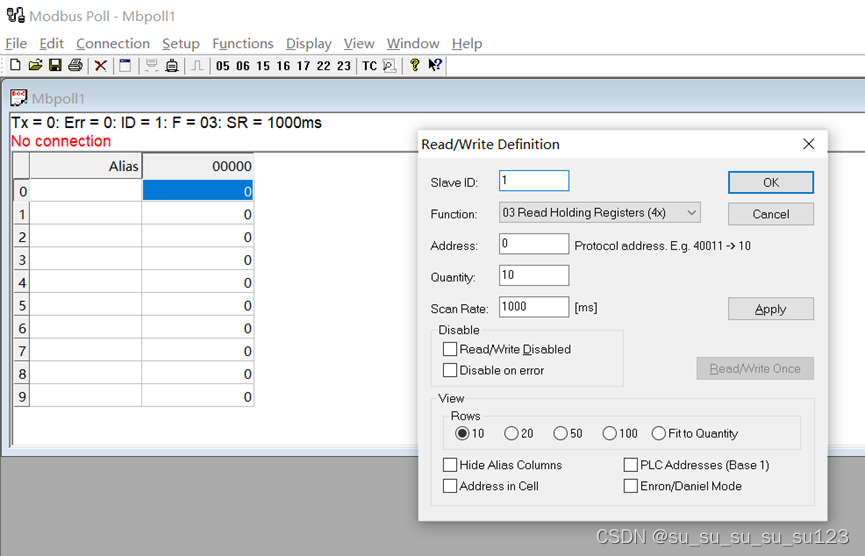Viewport: 865px width, 556px height.
Task: Enable the Read/Write Disabled checkbox
Action: pyautogui.click(x=450, y=349)
